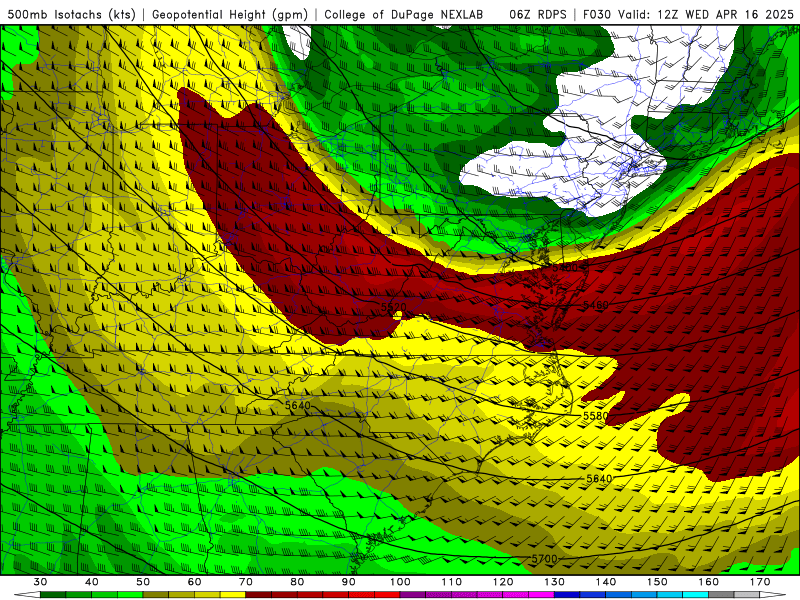Click the 'College of DuPage NEXLAB' header text
The image size is (800, 600).
pos(404,14)
